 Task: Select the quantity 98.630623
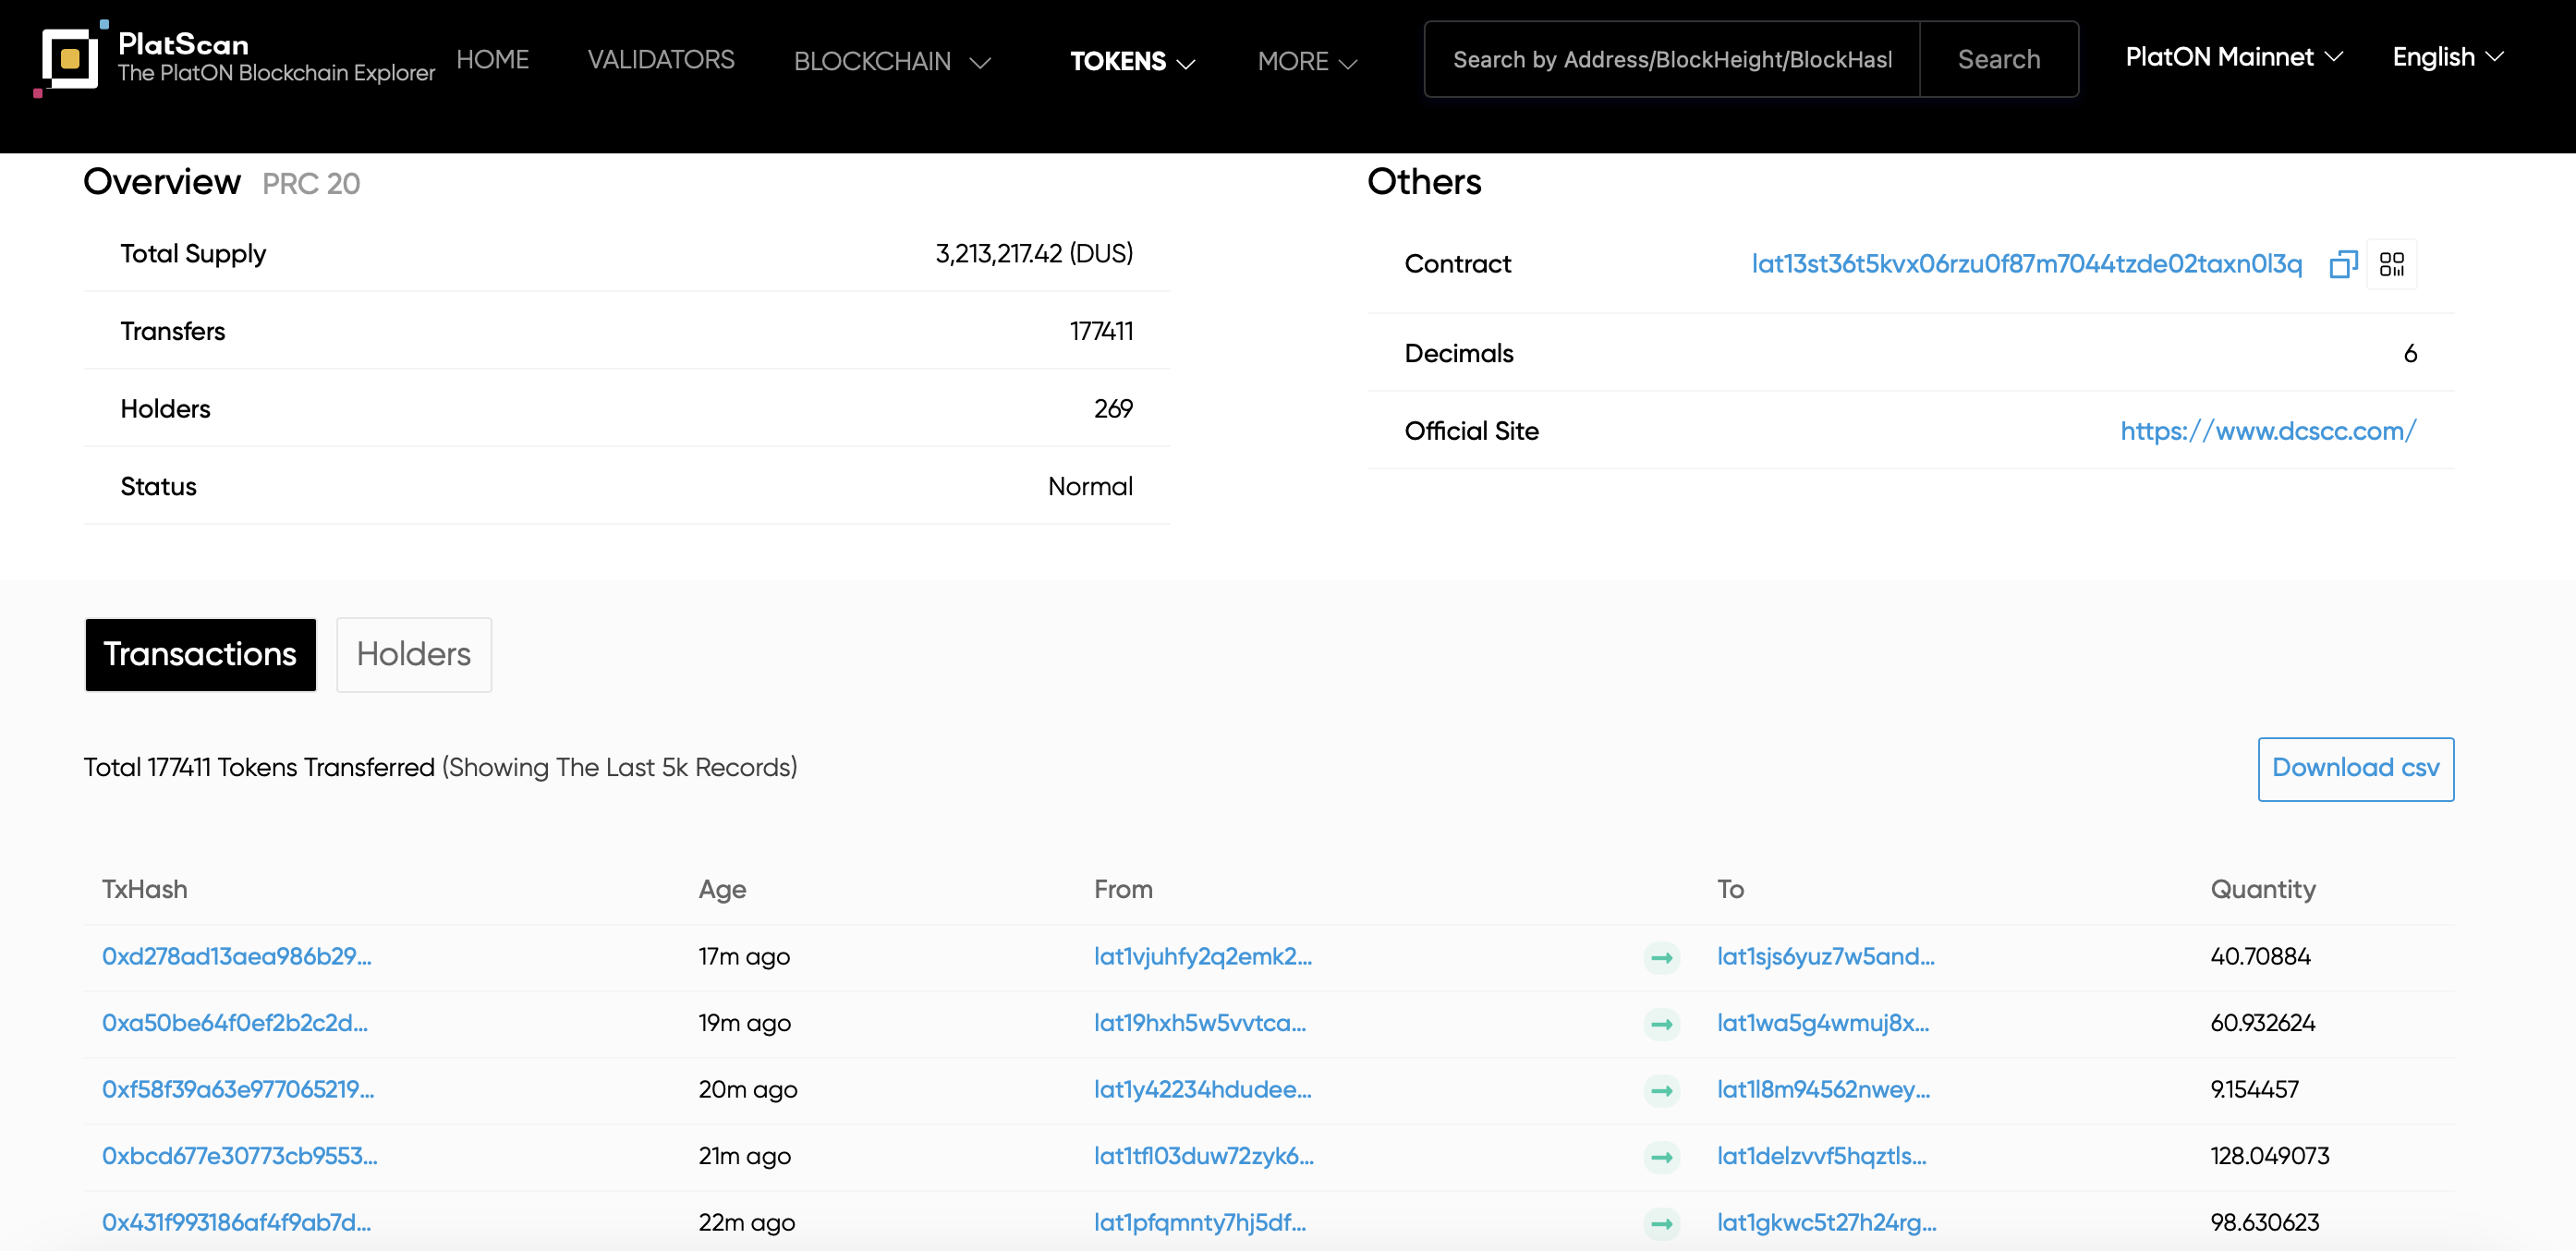point(2265,1222)
